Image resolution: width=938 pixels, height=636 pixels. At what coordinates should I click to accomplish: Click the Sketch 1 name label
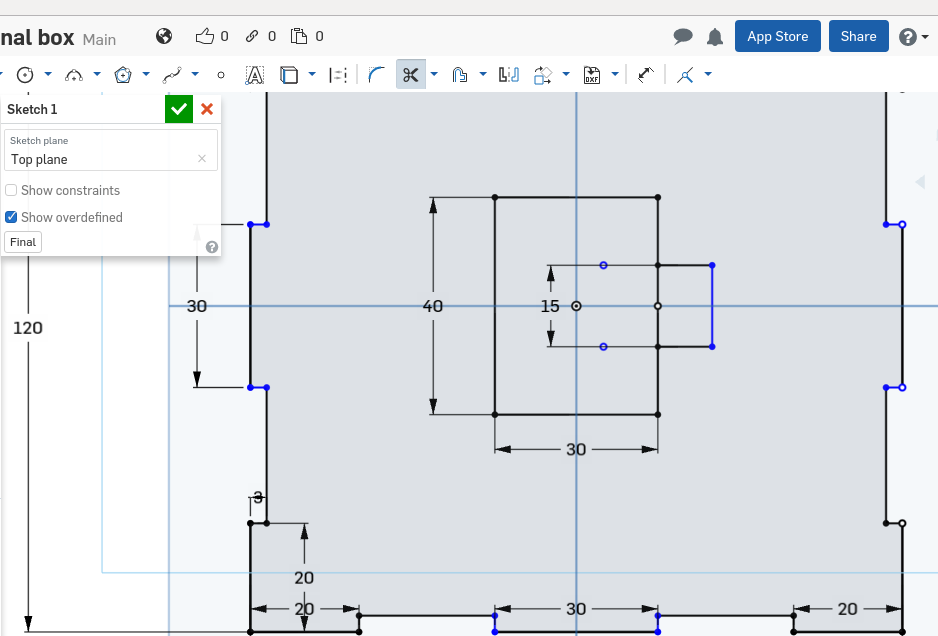click(x=32, y=109)
